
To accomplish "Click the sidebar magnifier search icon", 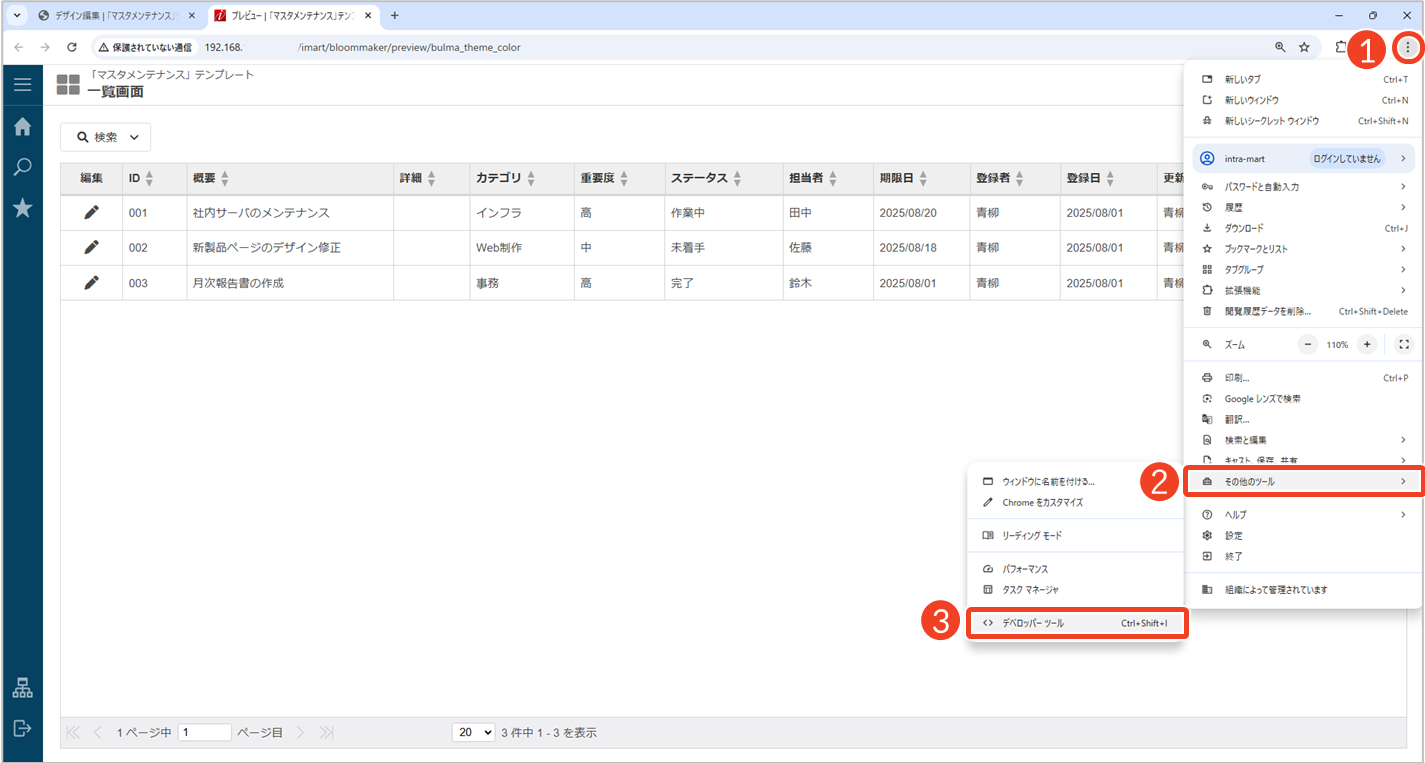I will point(22,167).
